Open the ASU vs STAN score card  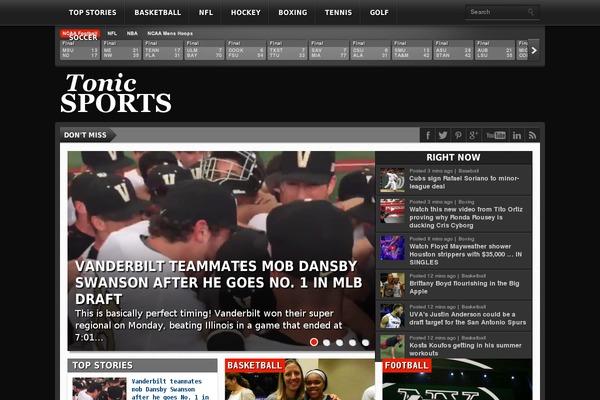(x=453, y=50)
